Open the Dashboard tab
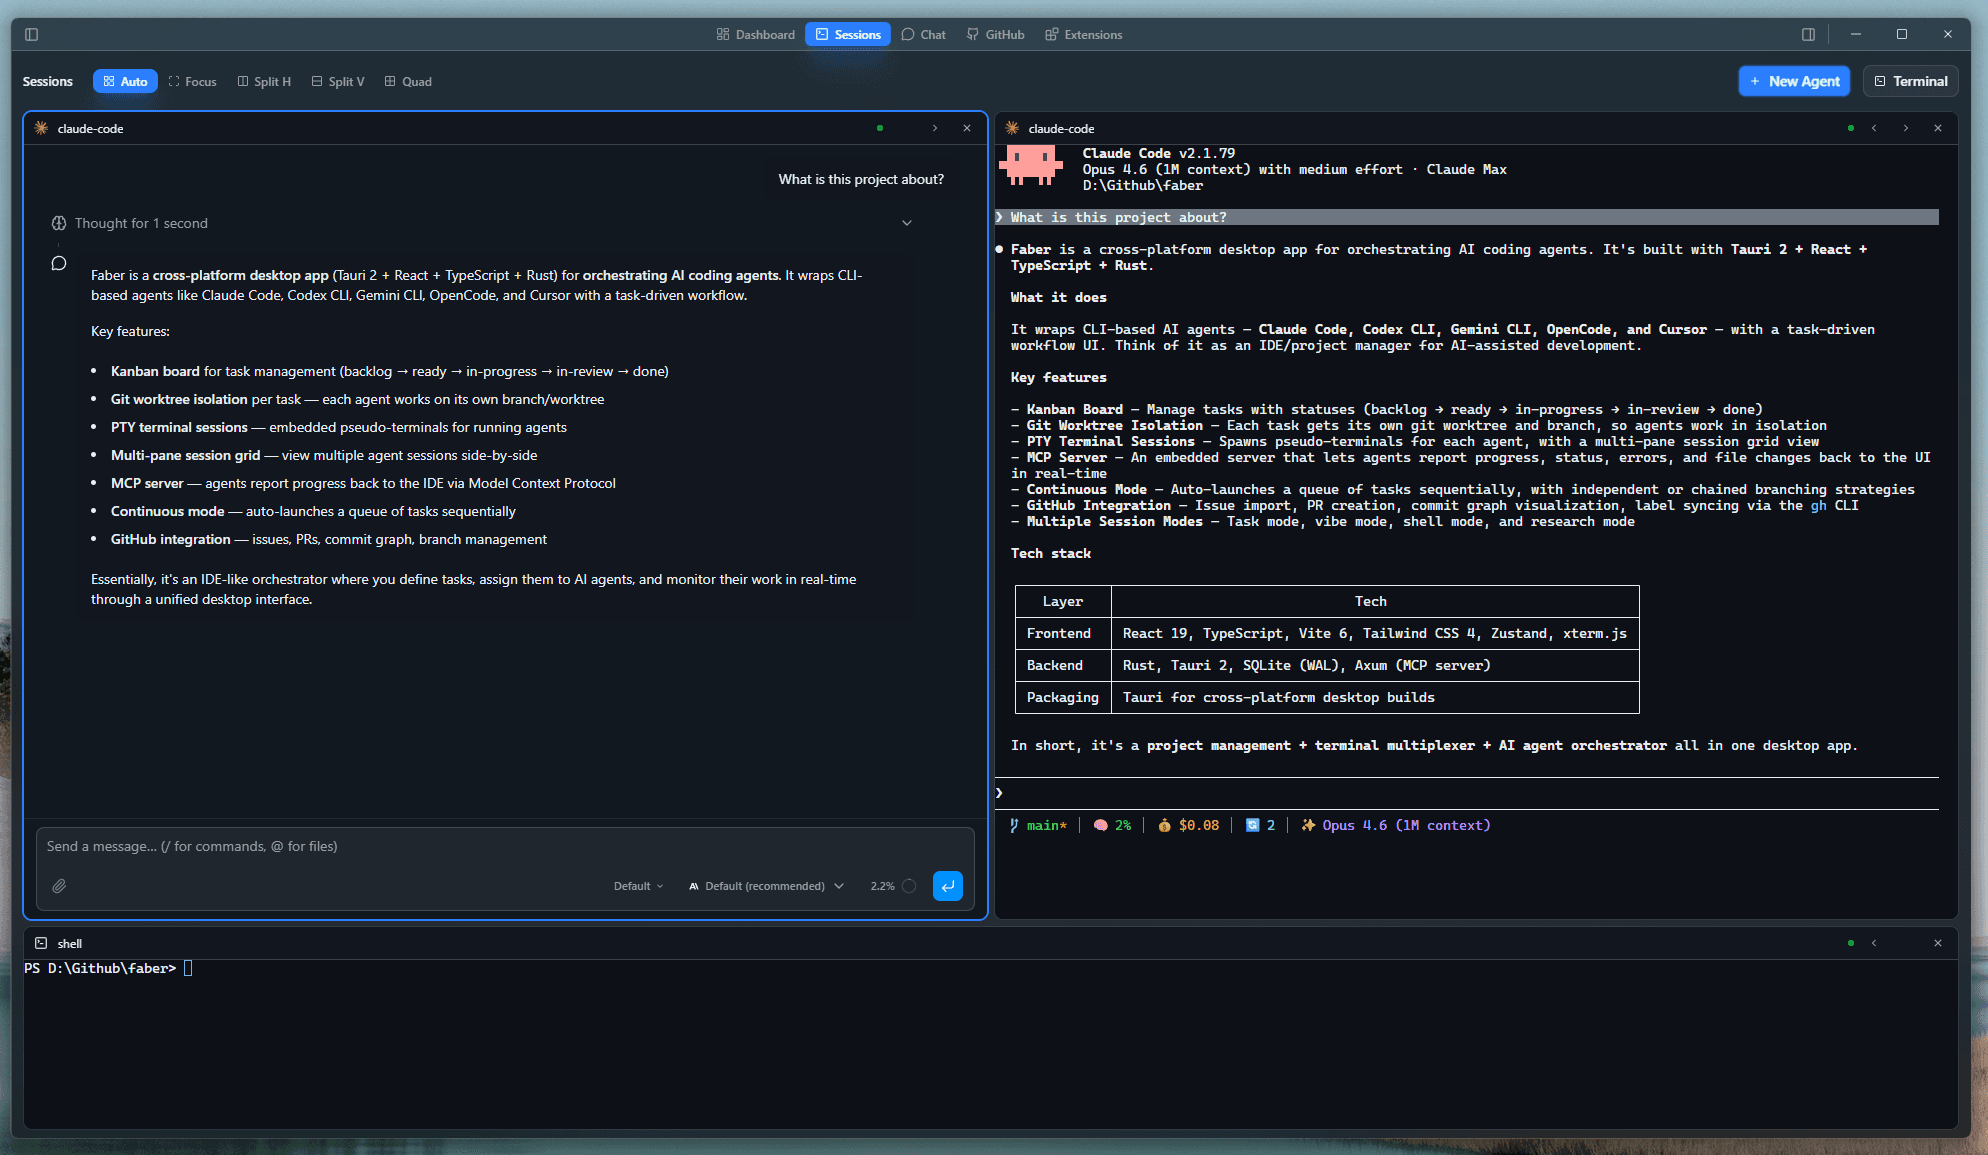 click(756, 34)
